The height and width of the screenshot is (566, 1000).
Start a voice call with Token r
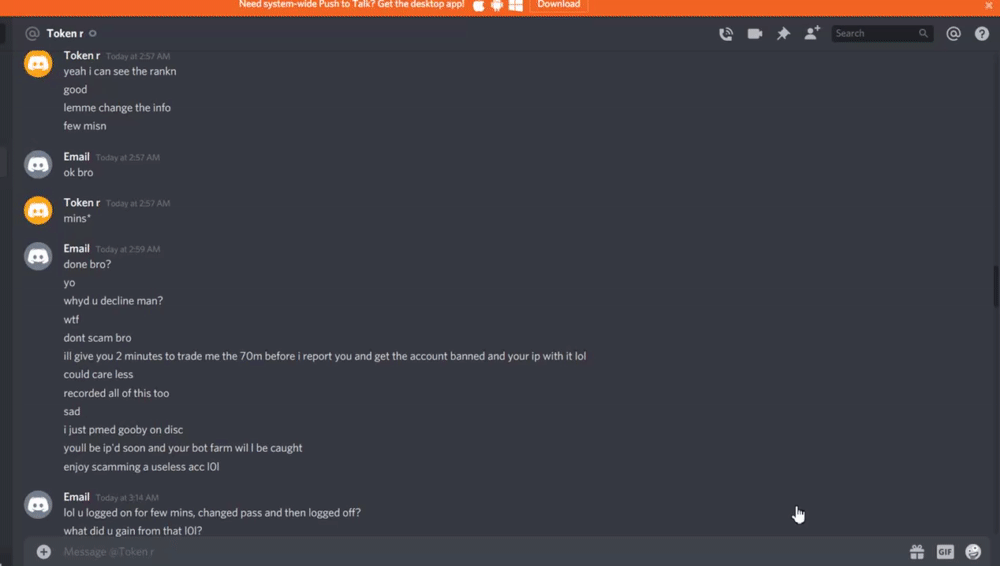[726, 34]
